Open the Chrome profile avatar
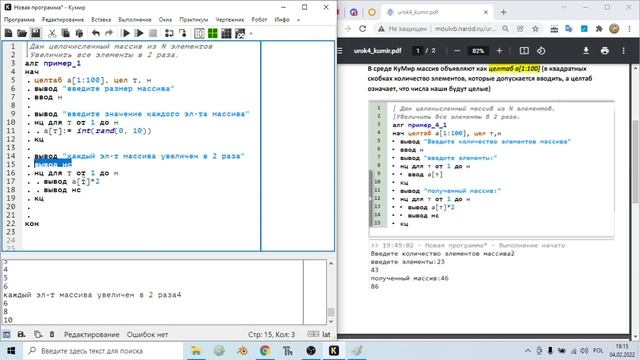This screenshot has height=360, width=640. pyautogui.click(x=614, y=29)
